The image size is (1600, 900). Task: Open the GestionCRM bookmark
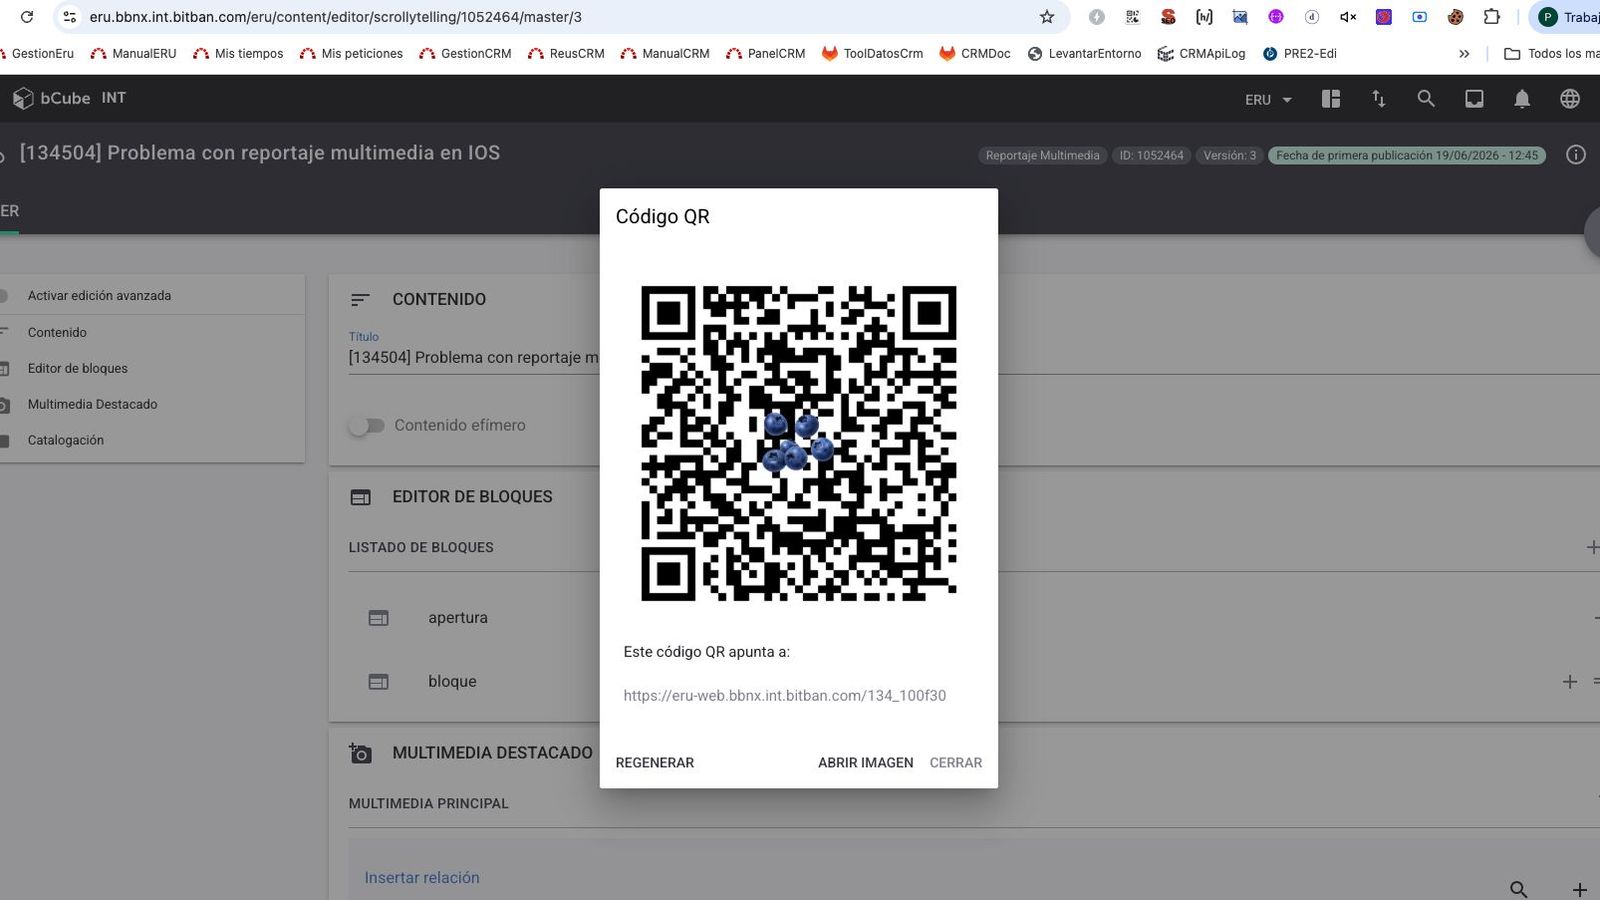coord(465,54)
